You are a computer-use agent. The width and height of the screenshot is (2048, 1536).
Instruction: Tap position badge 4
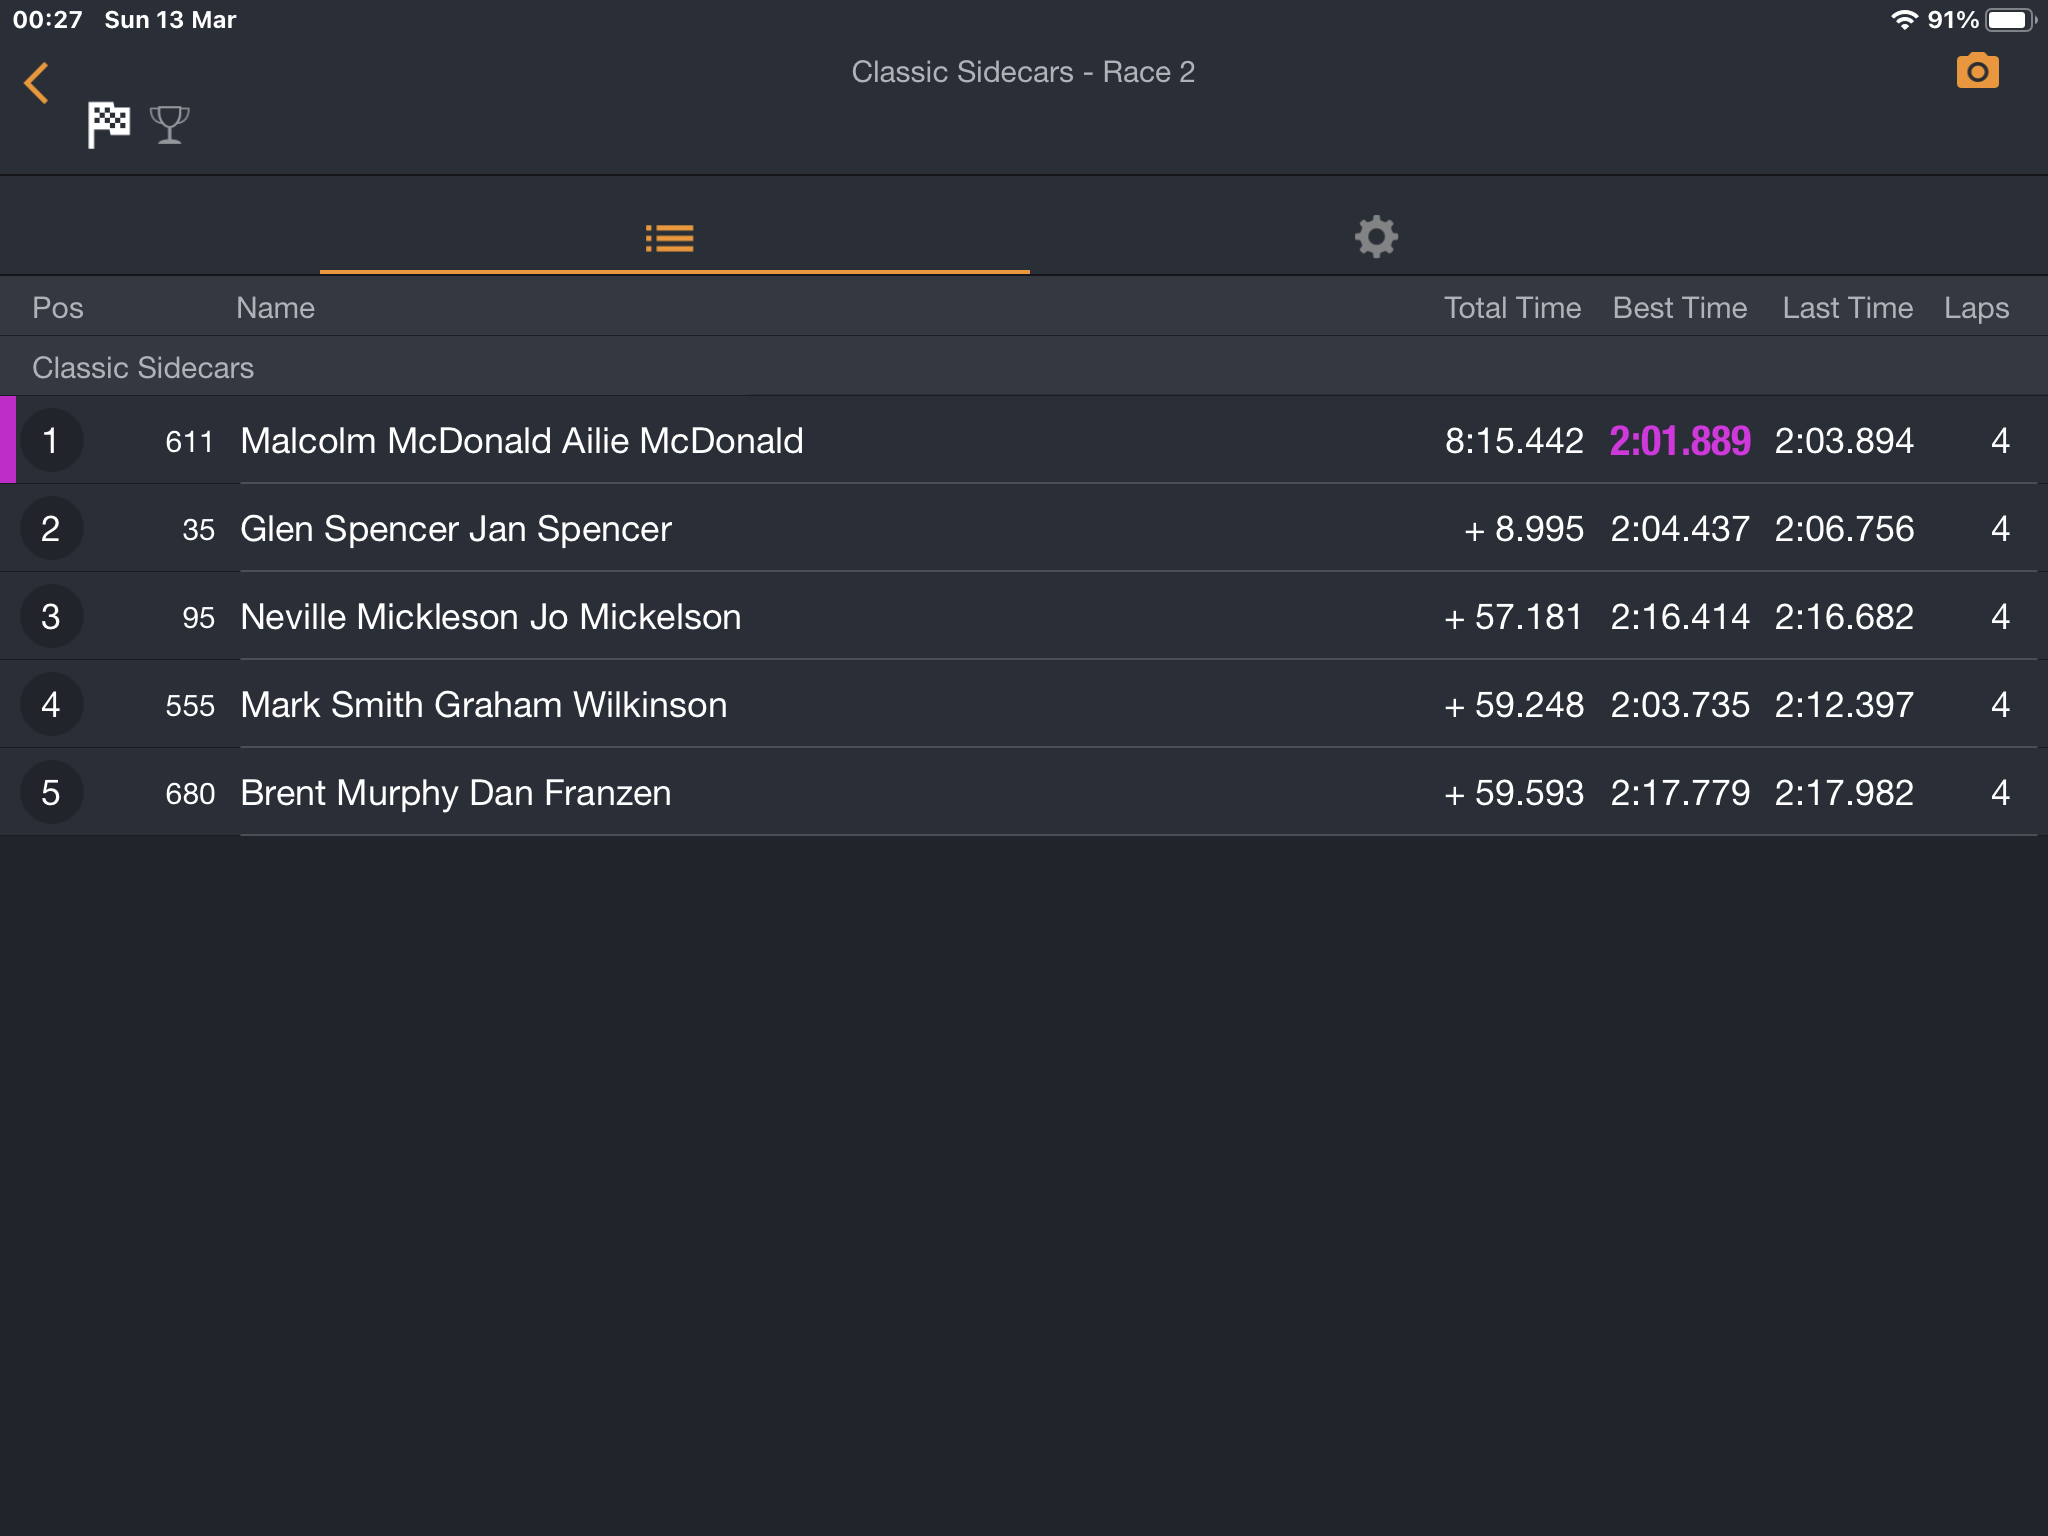51,705
